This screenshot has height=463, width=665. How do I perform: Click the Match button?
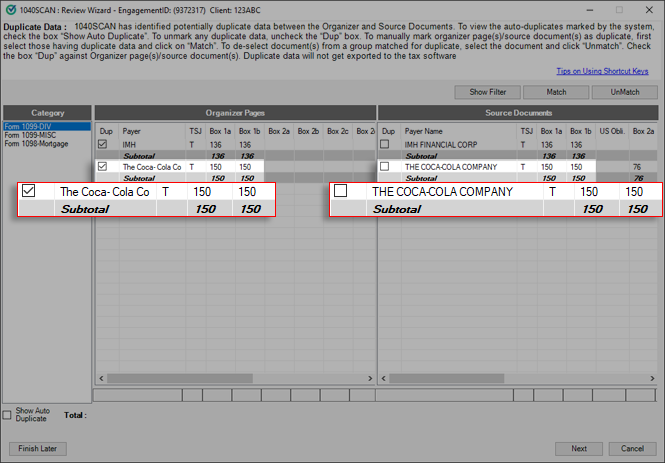click(x=556, y=92)
